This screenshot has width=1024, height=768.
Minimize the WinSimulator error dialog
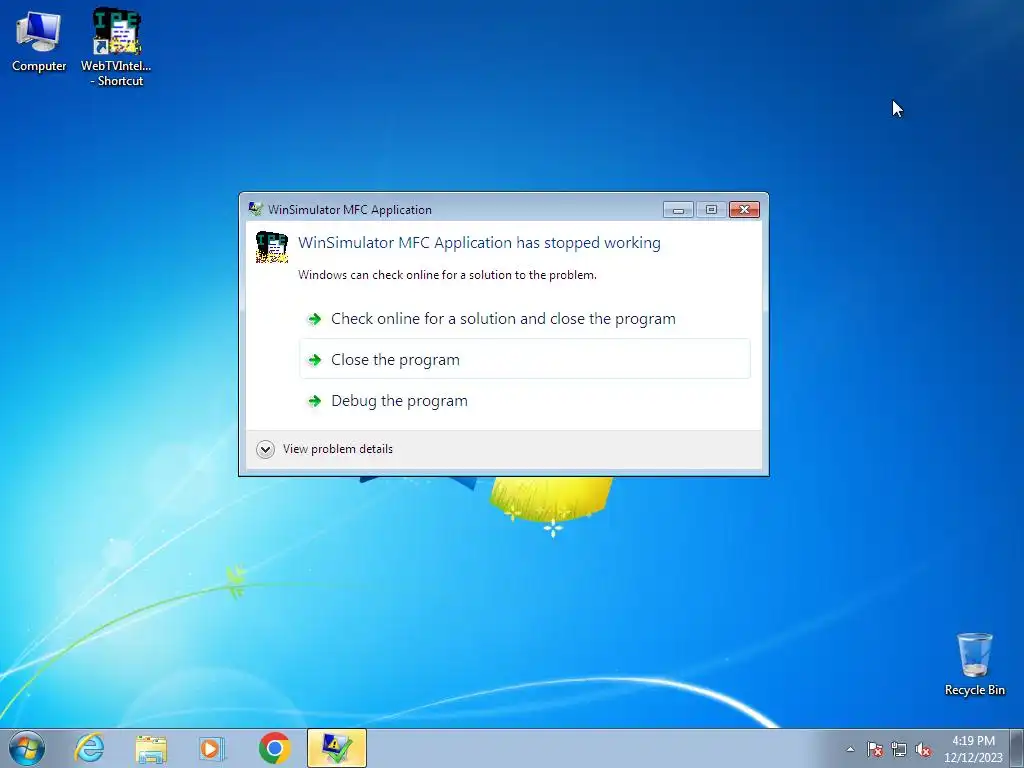click(x=679, y=209)
